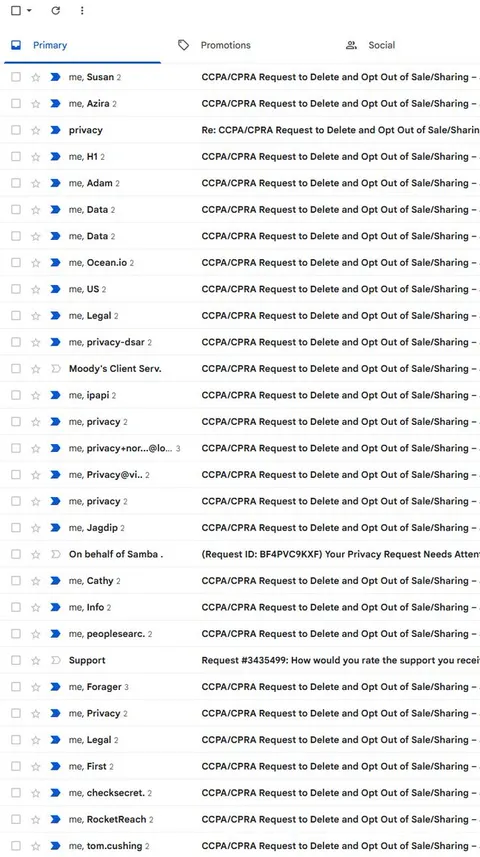
Task: Mark Support email as important
Action: pyautogui.click(x=55, y=660)
